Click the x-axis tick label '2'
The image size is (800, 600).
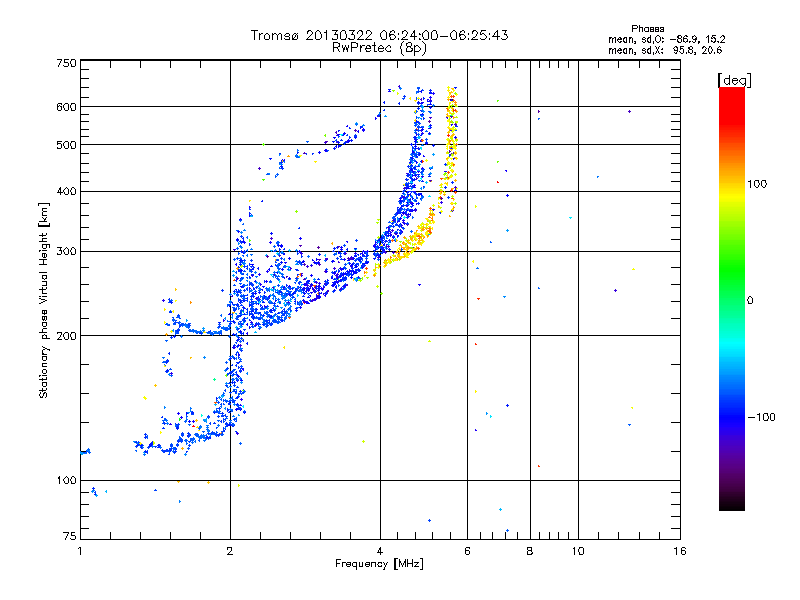pyautogui.click(x=230, y=551)
